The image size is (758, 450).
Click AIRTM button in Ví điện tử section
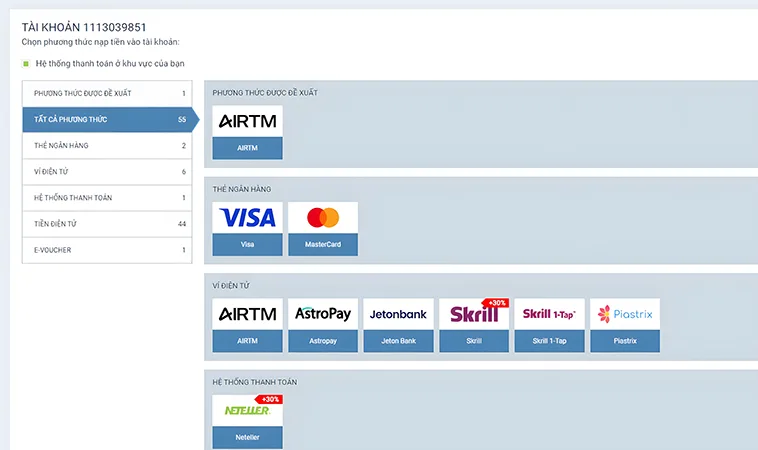click(x=248, y=341)
